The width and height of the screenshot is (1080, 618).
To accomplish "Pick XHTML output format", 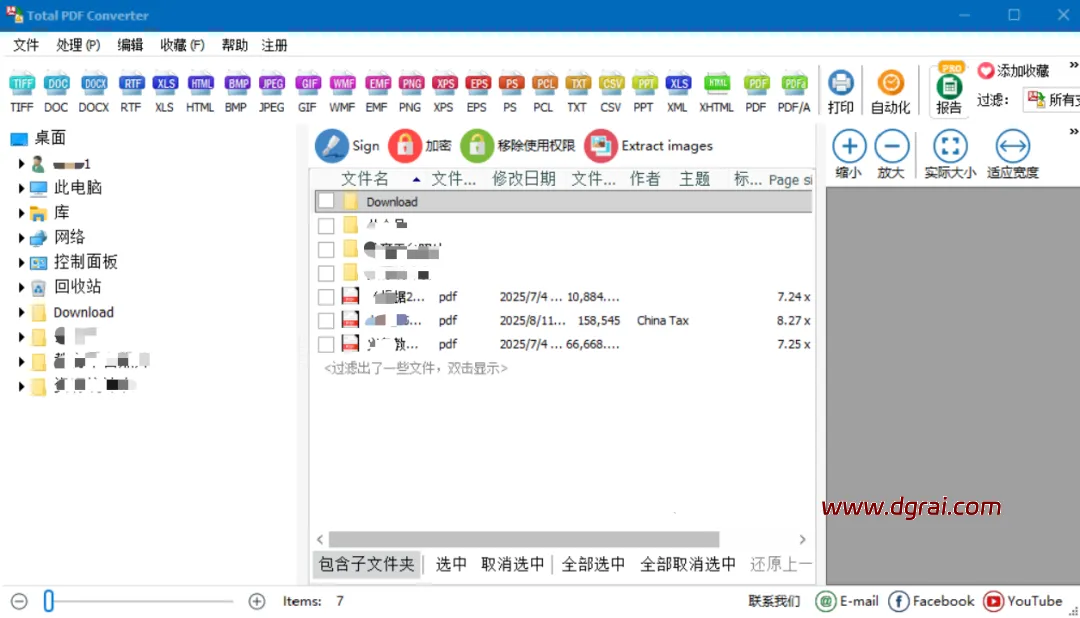I will tap(716, 92).
